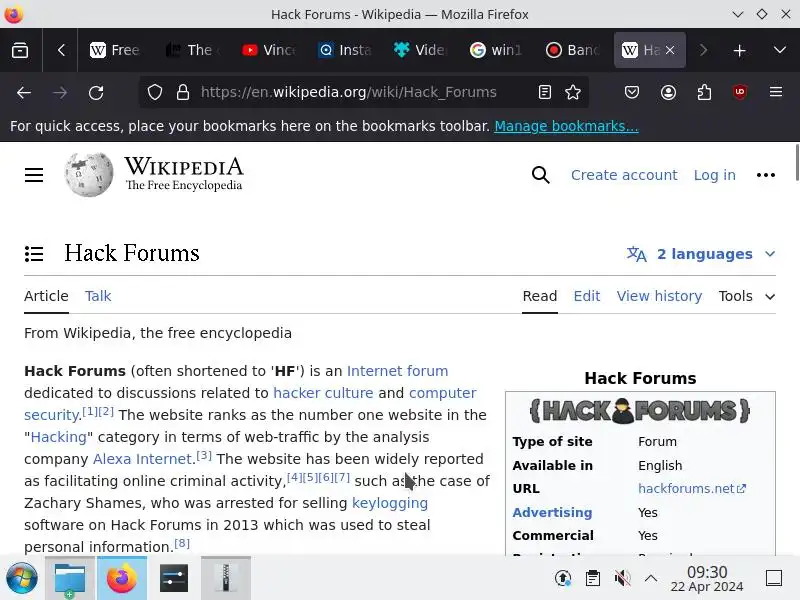Open more personal tools ellipsis
The height and width of the screenshot is (600, 800).
(766, 175)
